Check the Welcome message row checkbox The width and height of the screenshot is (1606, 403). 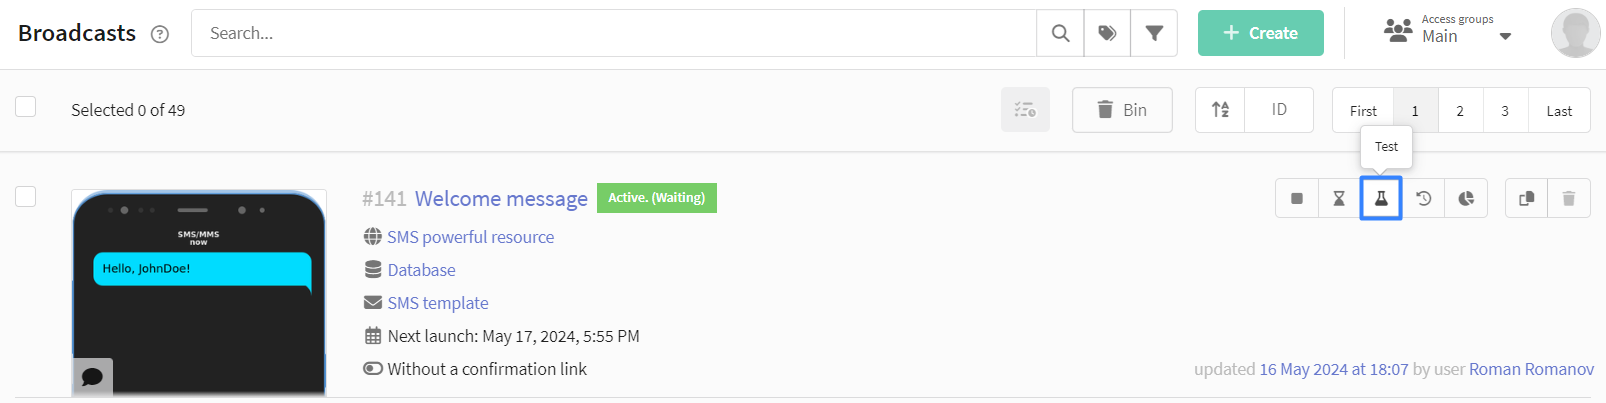(x=26, y=196)
